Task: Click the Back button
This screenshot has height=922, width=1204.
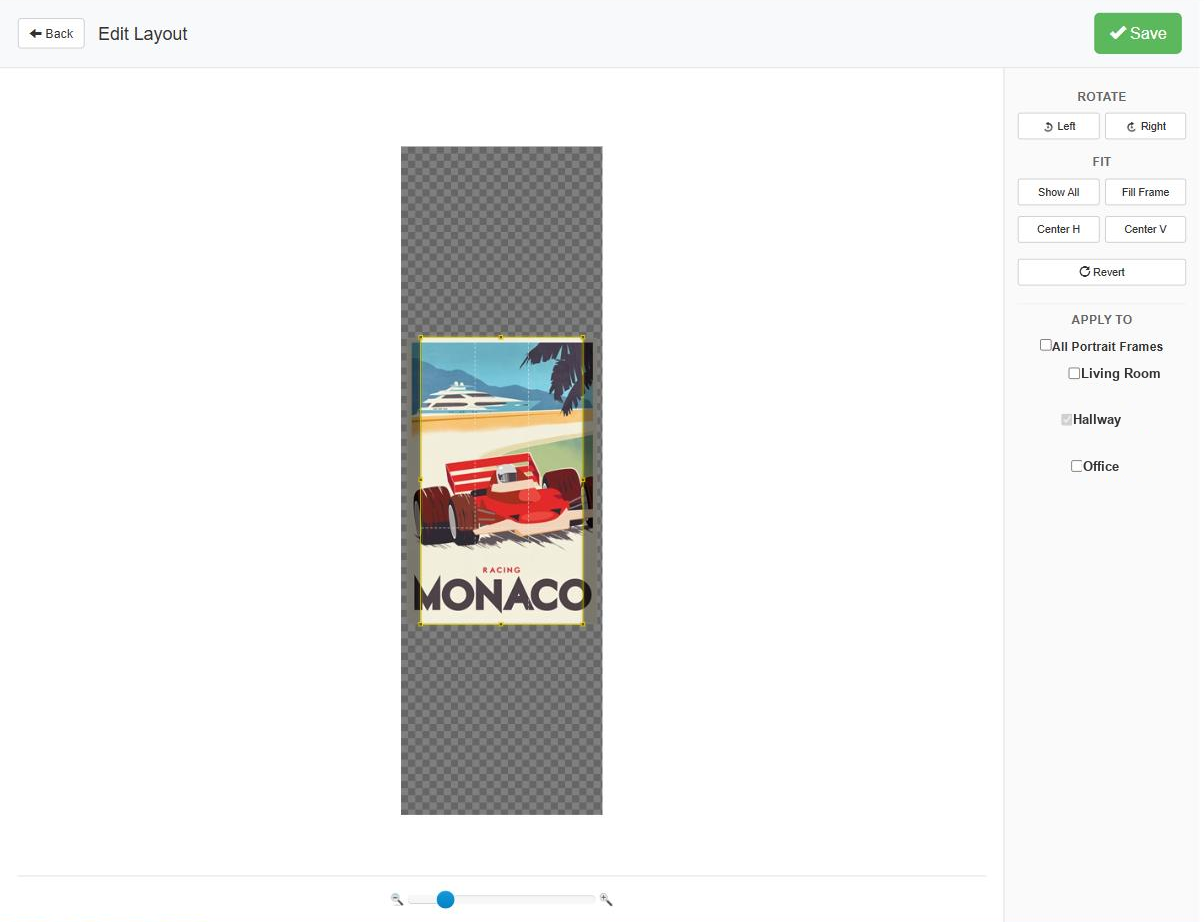Action: [x=51, y=34]
